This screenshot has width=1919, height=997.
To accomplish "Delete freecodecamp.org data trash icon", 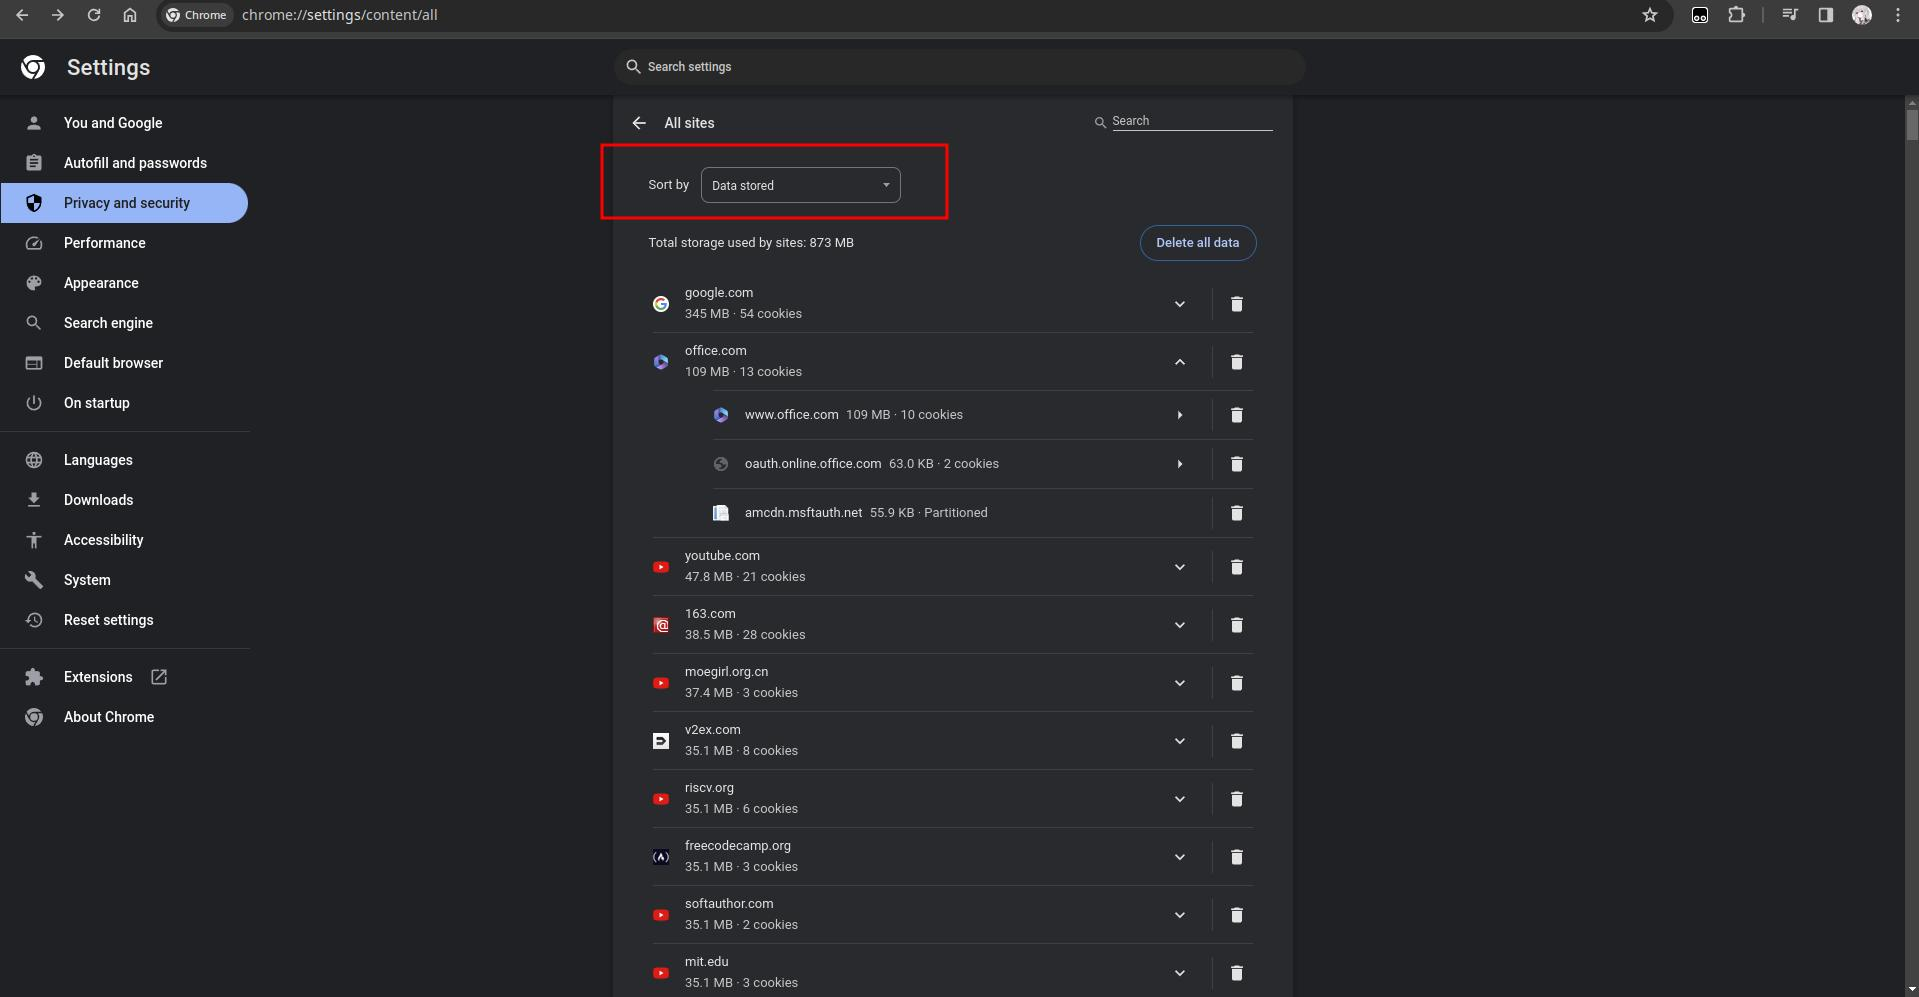I will pyautogui.click(x=1237, y=857).
